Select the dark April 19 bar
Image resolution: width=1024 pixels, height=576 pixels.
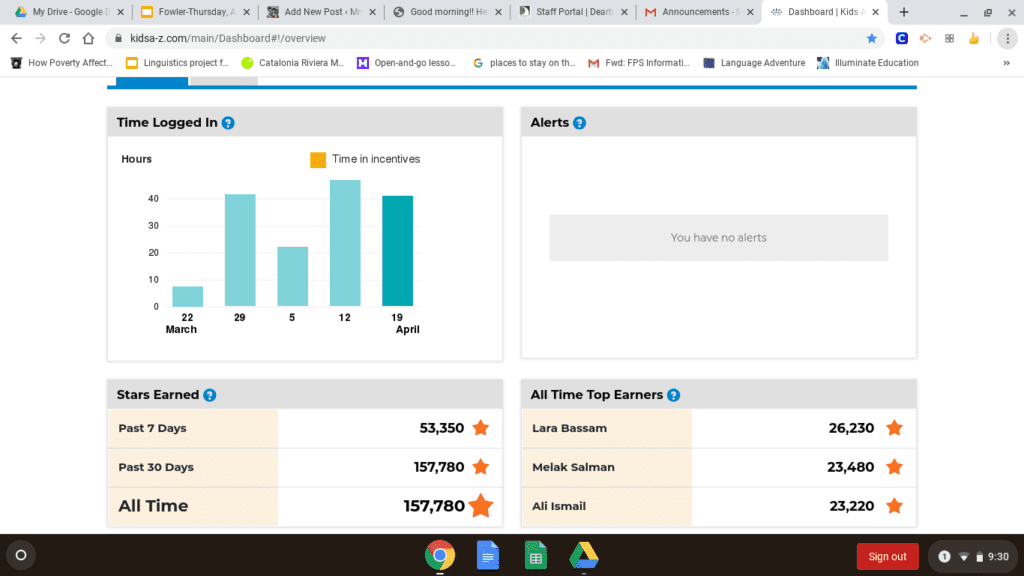pos(397,251)
